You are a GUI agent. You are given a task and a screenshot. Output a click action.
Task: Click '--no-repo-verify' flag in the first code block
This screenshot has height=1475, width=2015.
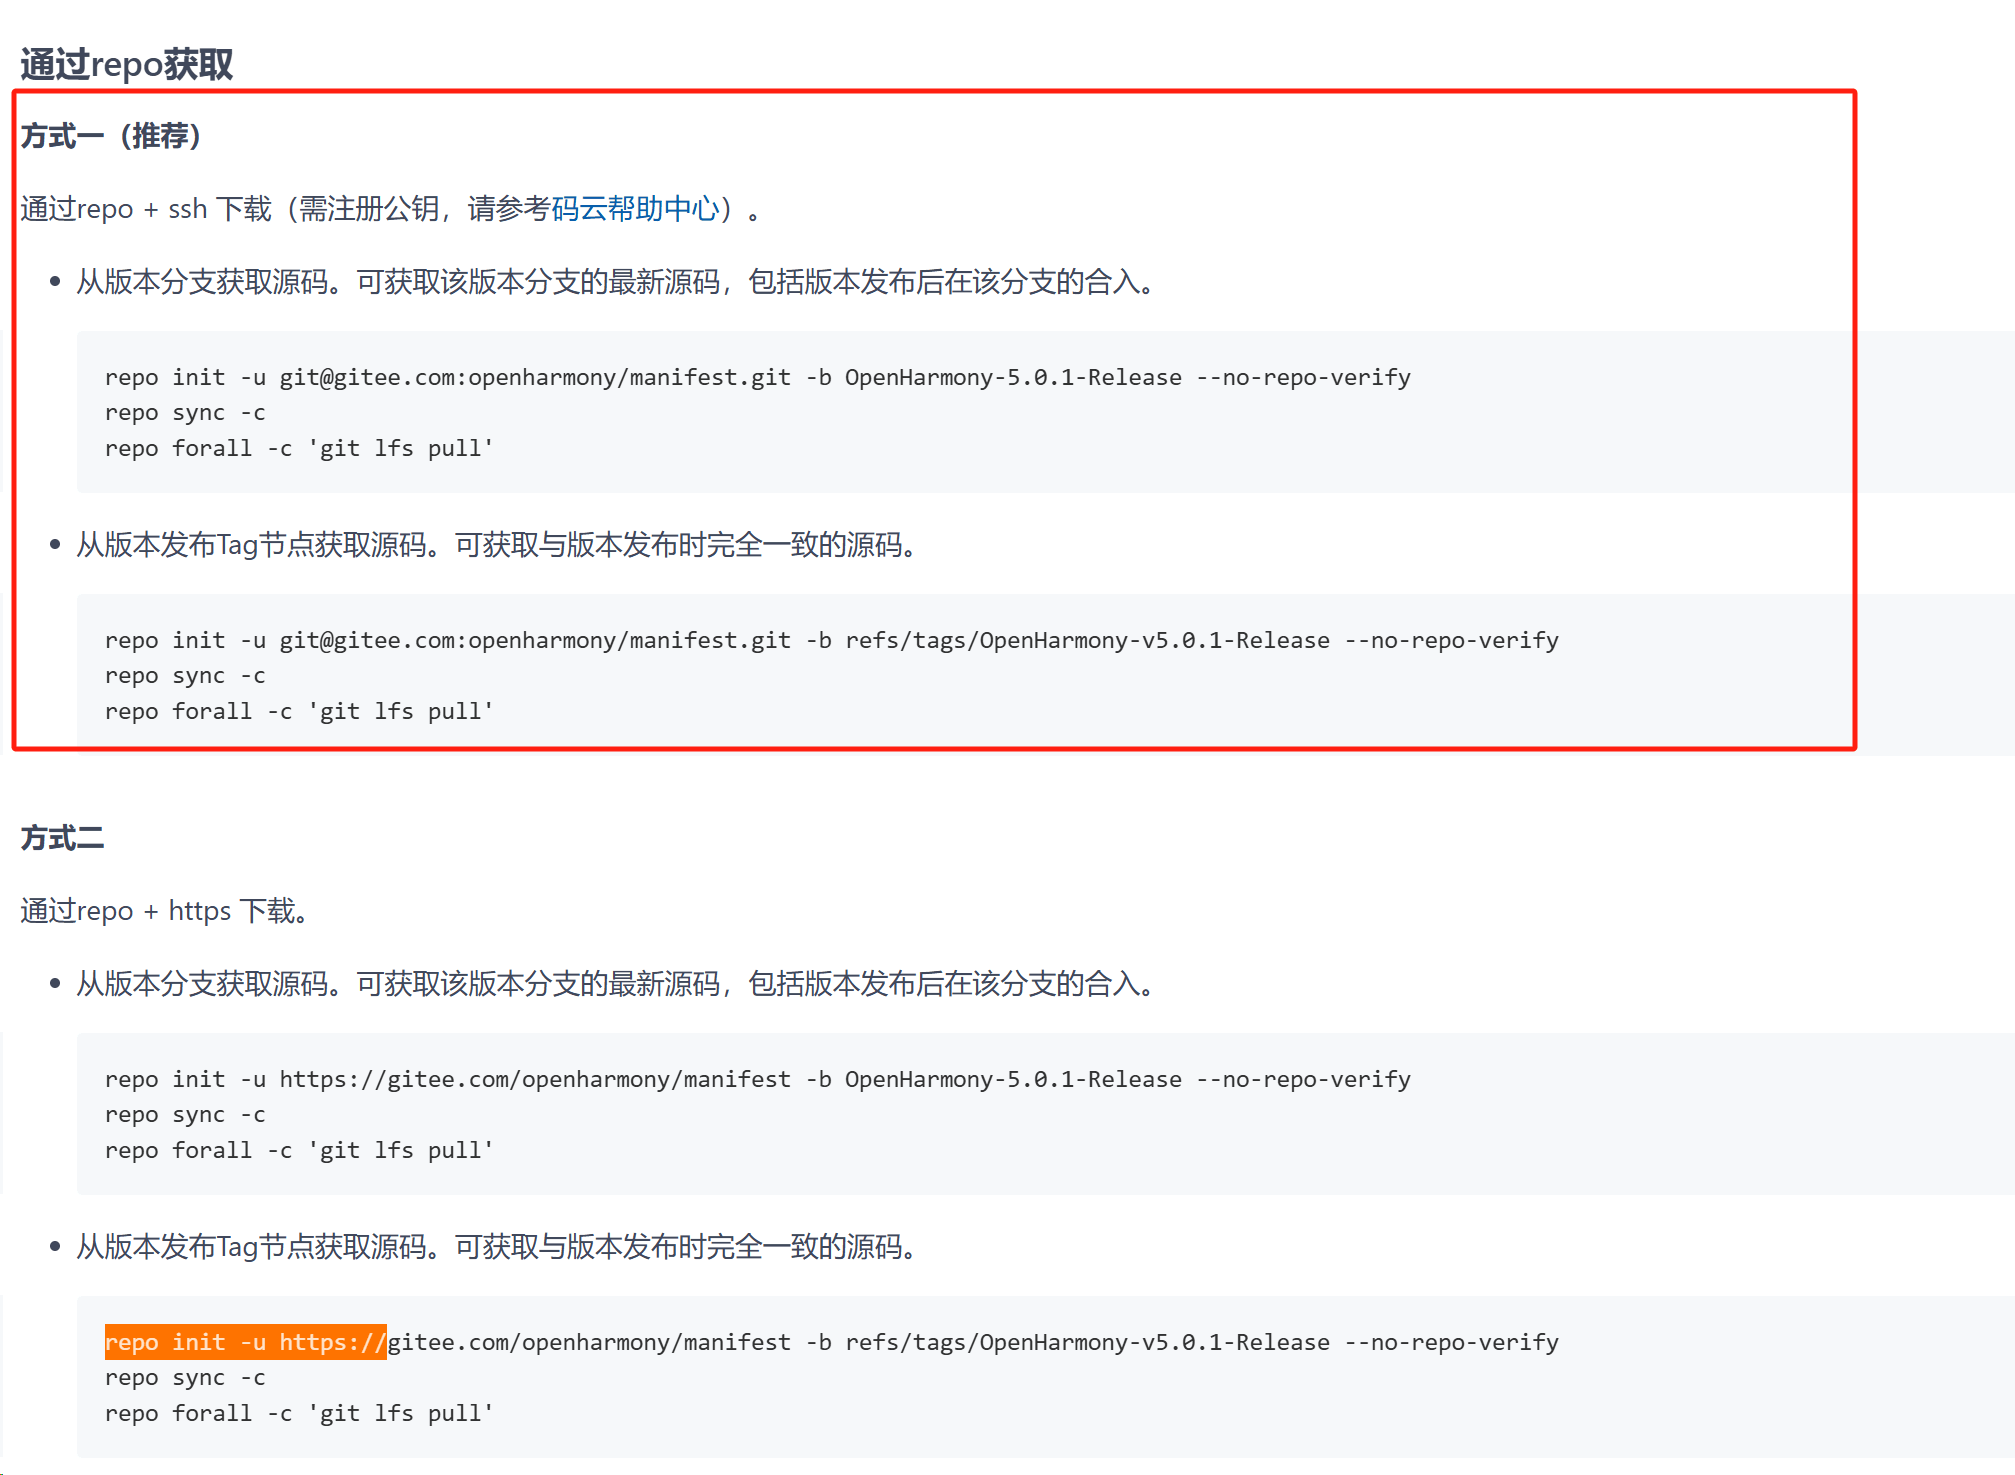pyautogui.click(x=1303, y=378)
